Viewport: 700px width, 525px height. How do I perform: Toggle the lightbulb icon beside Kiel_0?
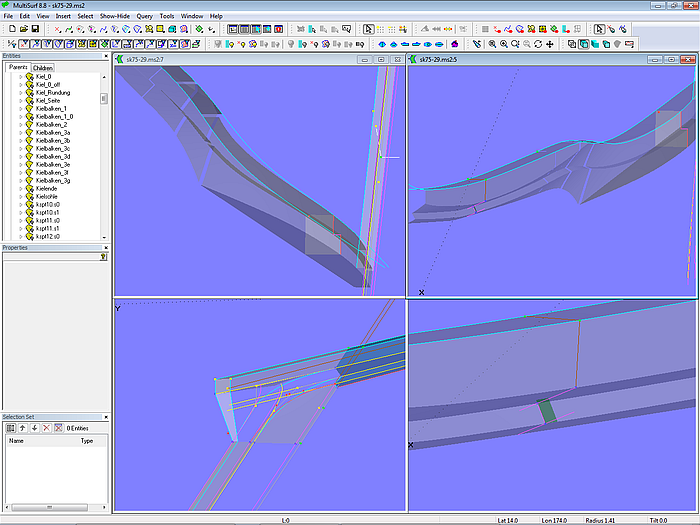(x=29, y=77)
